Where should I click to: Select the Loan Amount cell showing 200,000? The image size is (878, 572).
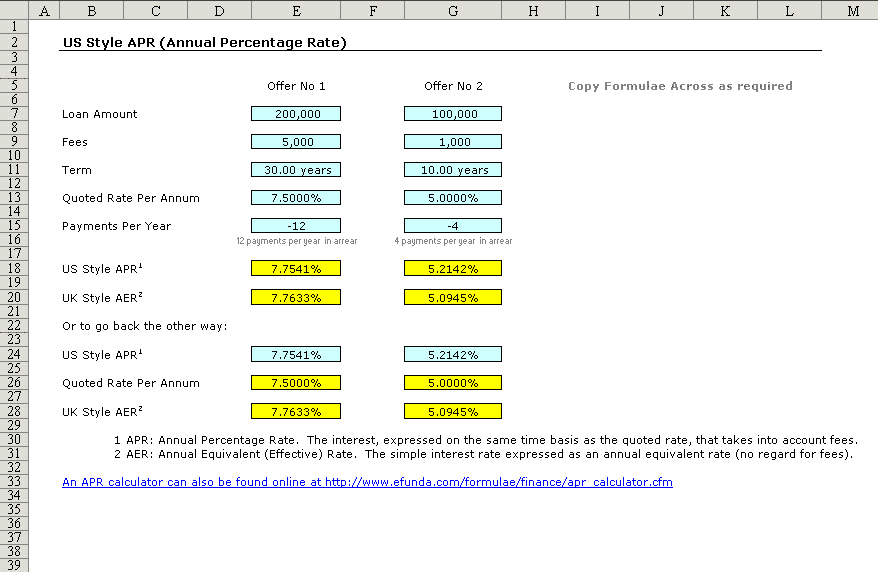296,114
